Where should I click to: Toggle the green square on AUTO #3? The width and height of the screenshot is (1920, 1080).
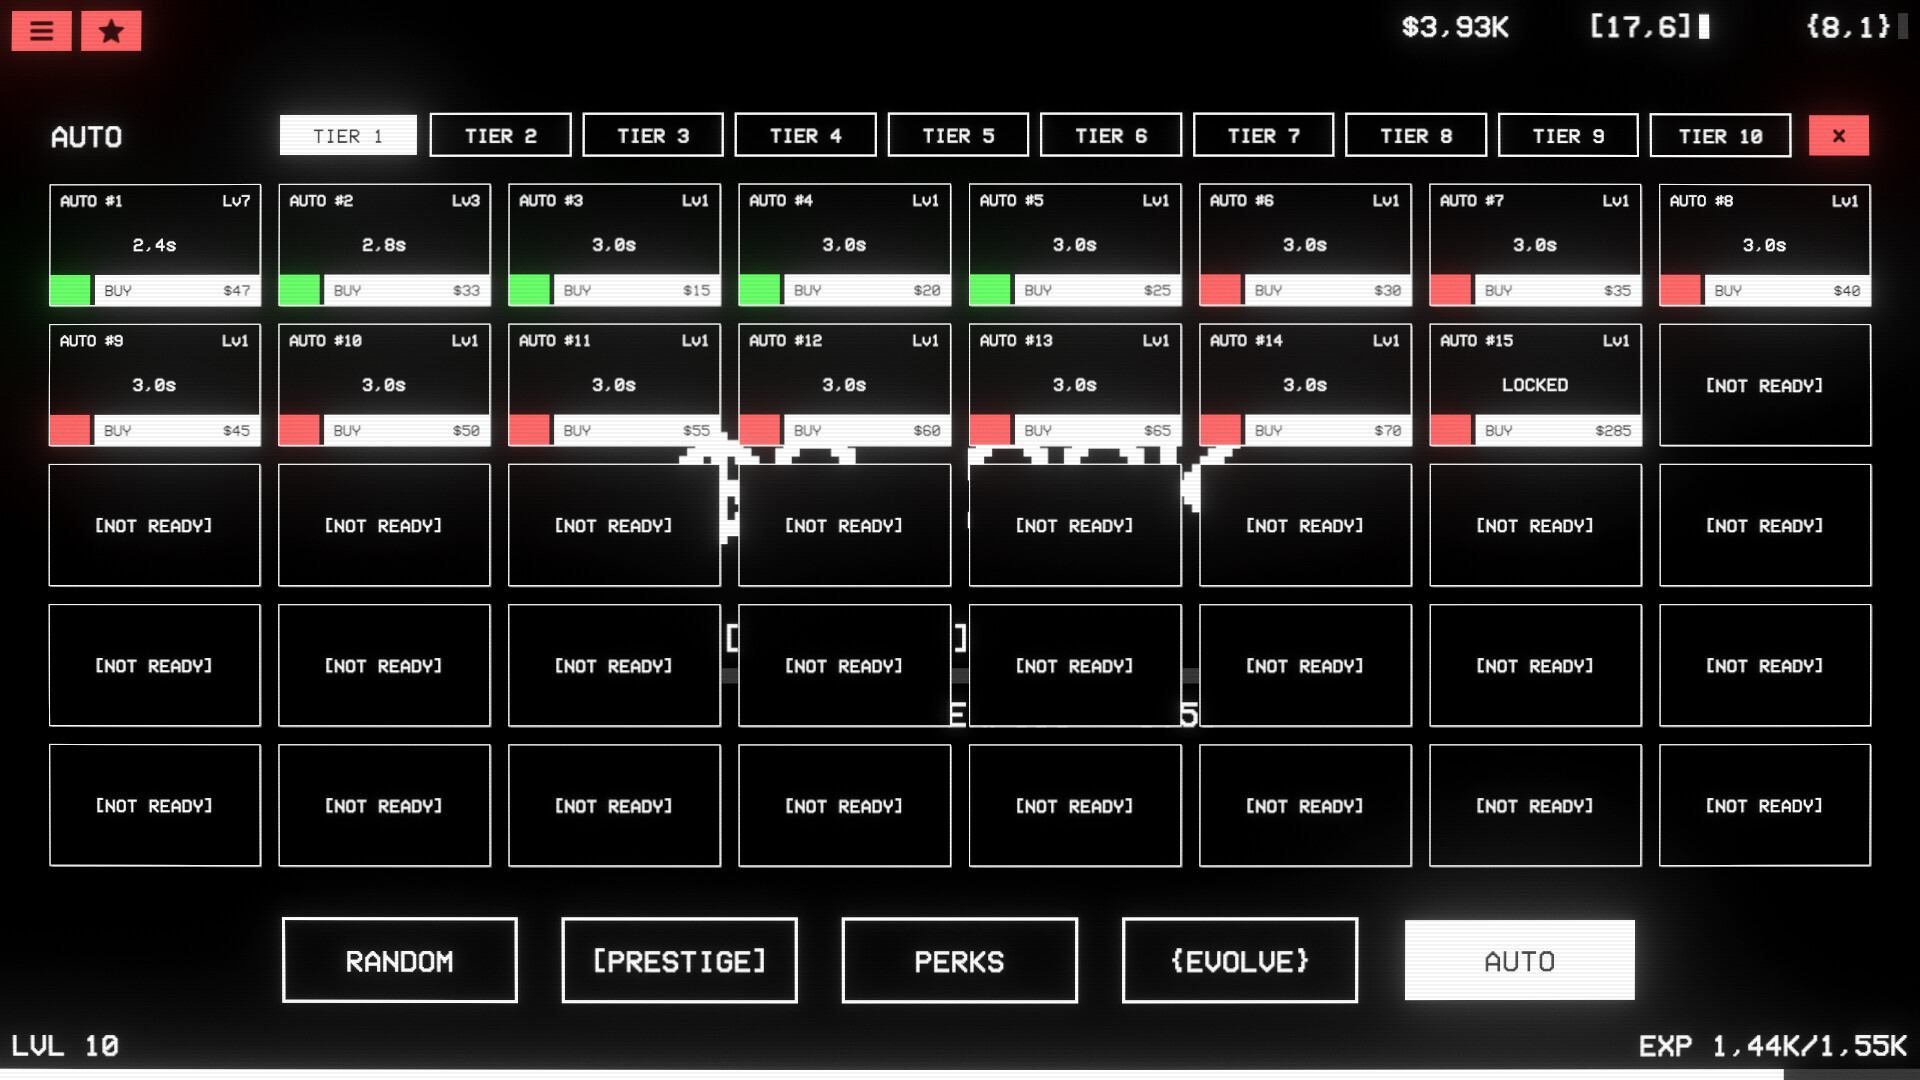pyautogui.click(x=529, y=290)
